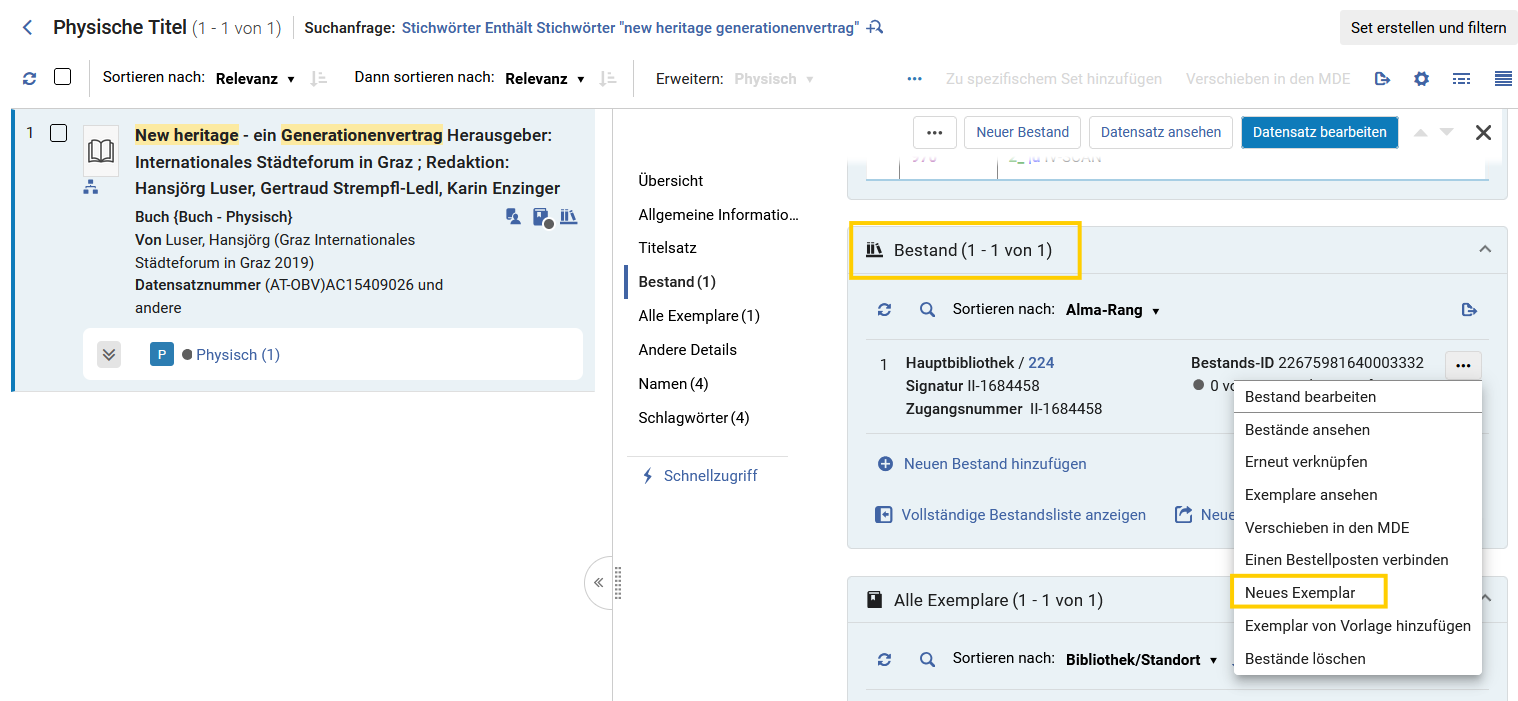This screenshot has width=1518, height=701.
Task: Refresh the title results list
Action: tap(29, 78)
